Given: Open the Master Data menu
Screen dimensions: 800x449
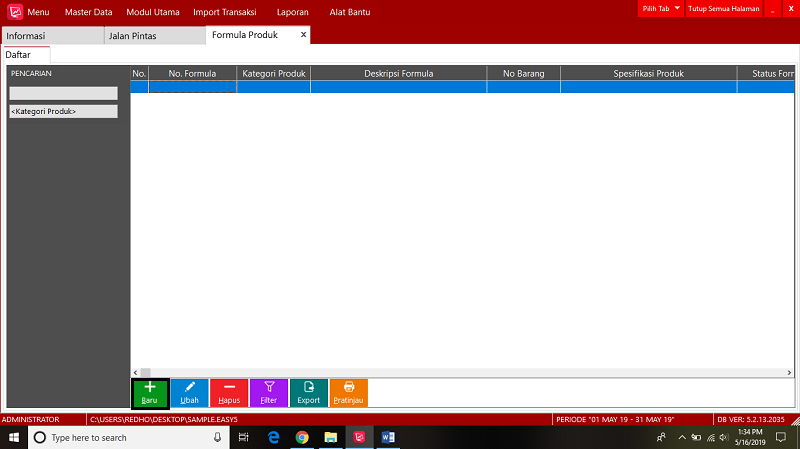Looking at the screenshot, I should coord(88,12).
